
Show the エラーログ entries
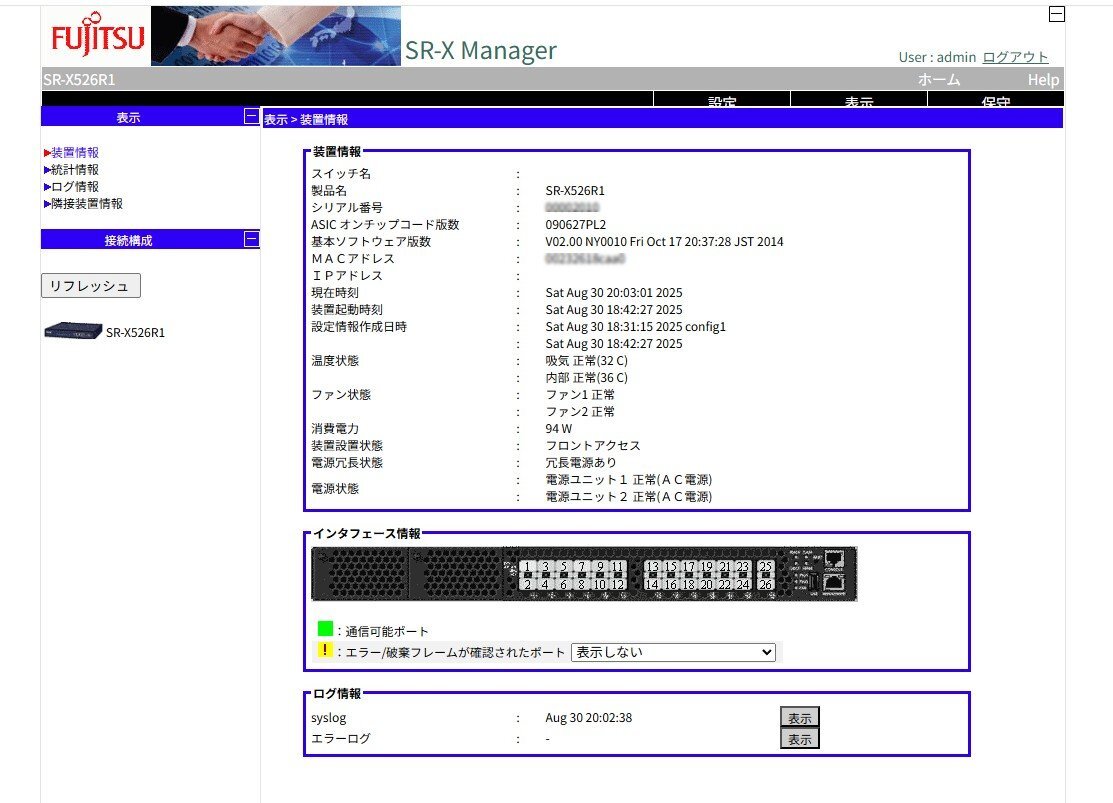(799, 739)
